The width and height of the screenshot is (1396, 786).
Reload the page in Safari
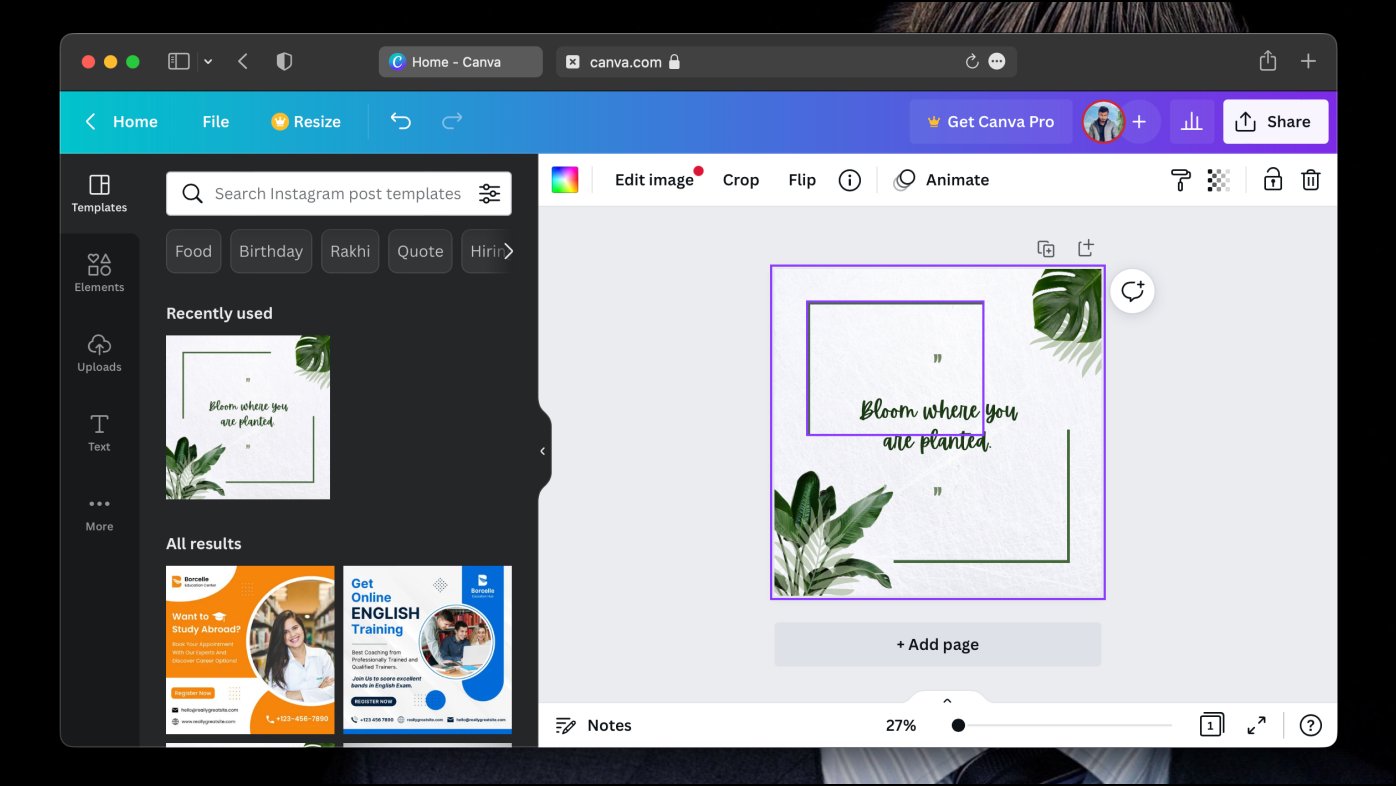pos(972,61)
